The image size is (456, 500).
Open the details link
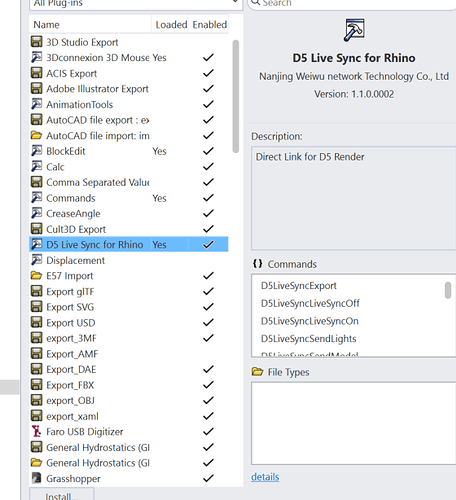click(x=265, y=477)
